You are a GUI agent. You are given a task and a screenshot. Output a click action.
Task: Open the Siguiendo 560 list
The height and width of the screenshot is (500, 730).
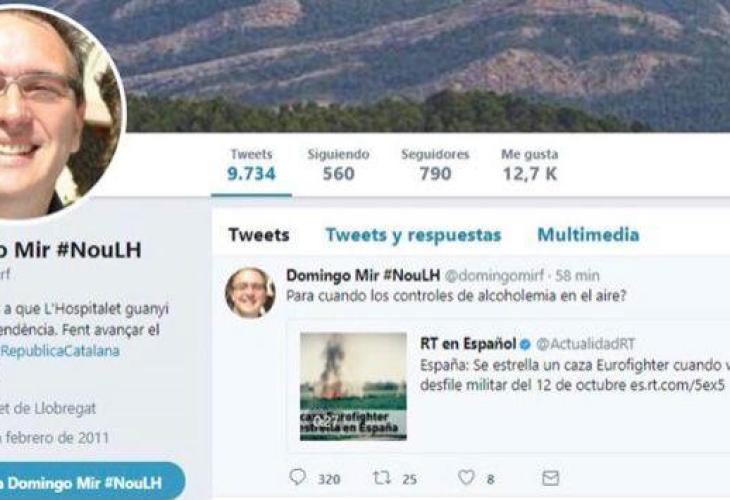(x=338, y=165)
